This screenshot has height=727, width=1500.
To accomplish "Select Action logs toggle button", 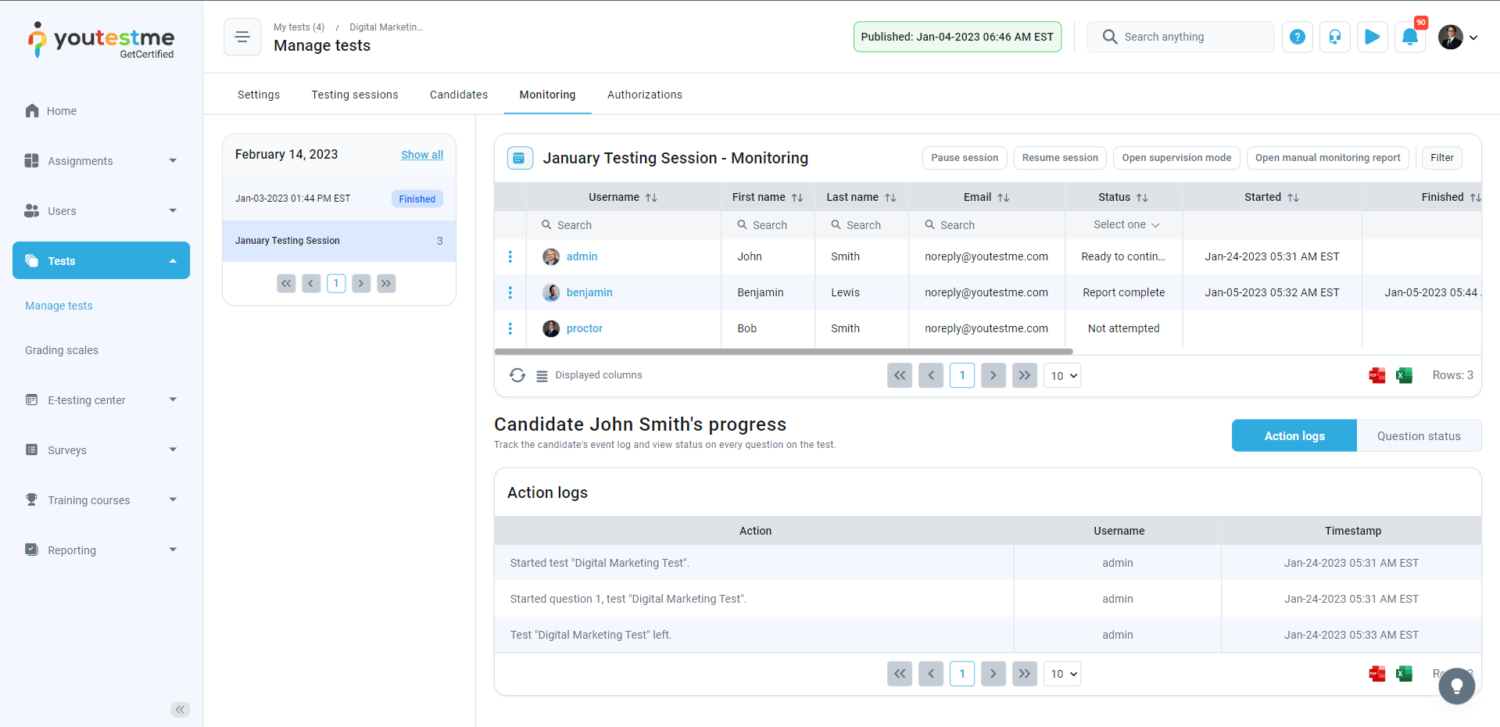I will 1294,436.
